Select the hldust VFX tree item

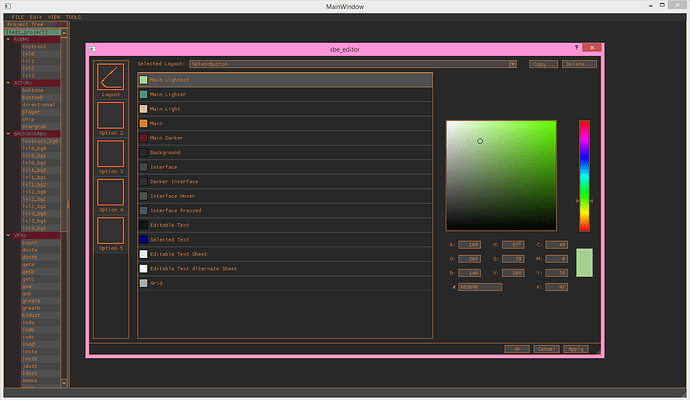40,315
